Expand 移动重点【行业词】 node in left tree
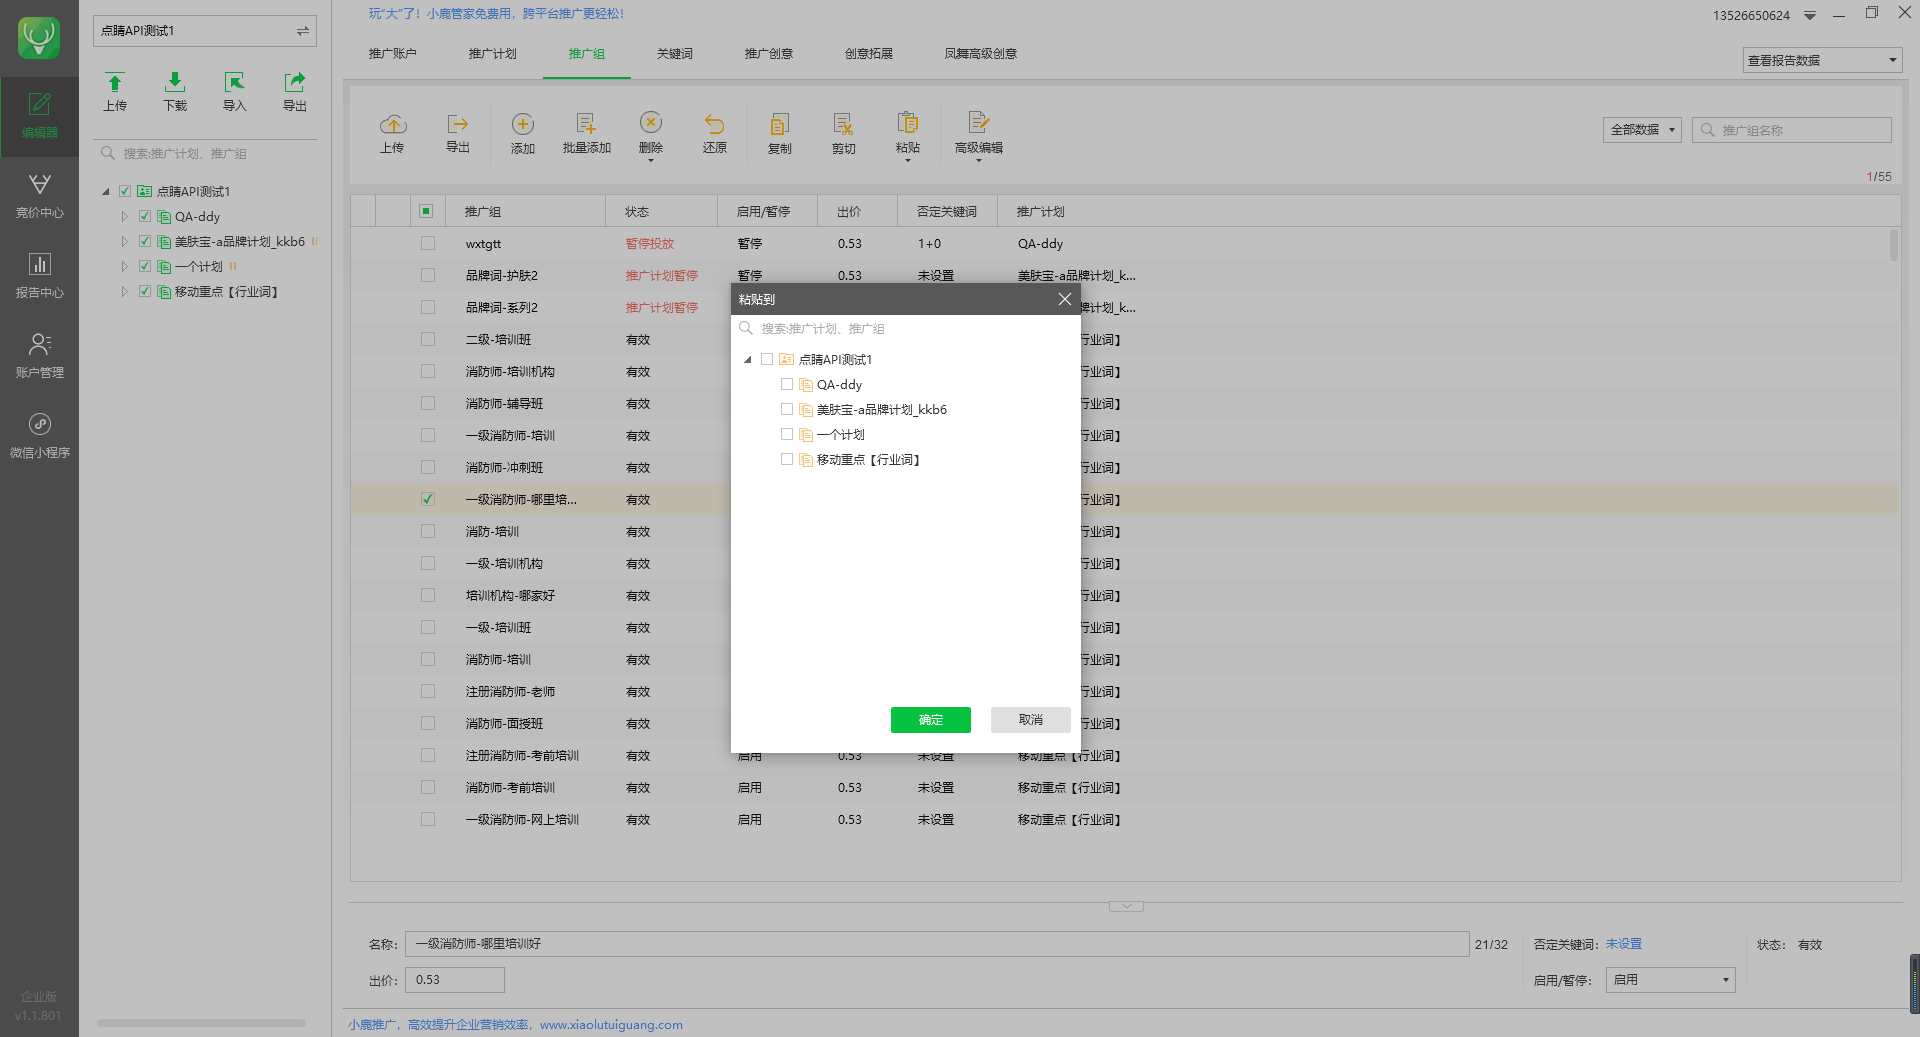This screenshot has width=1920, height=1037. click(124, 291)
